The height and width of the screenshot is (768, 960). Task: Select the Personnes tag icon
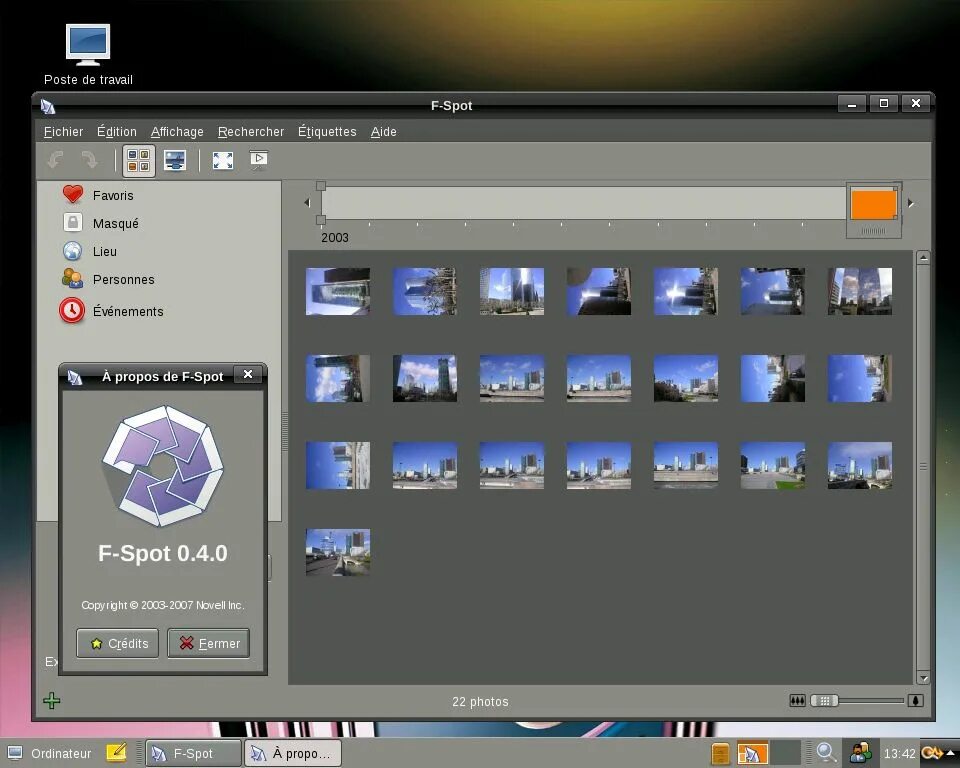click(x=72, y=279)
